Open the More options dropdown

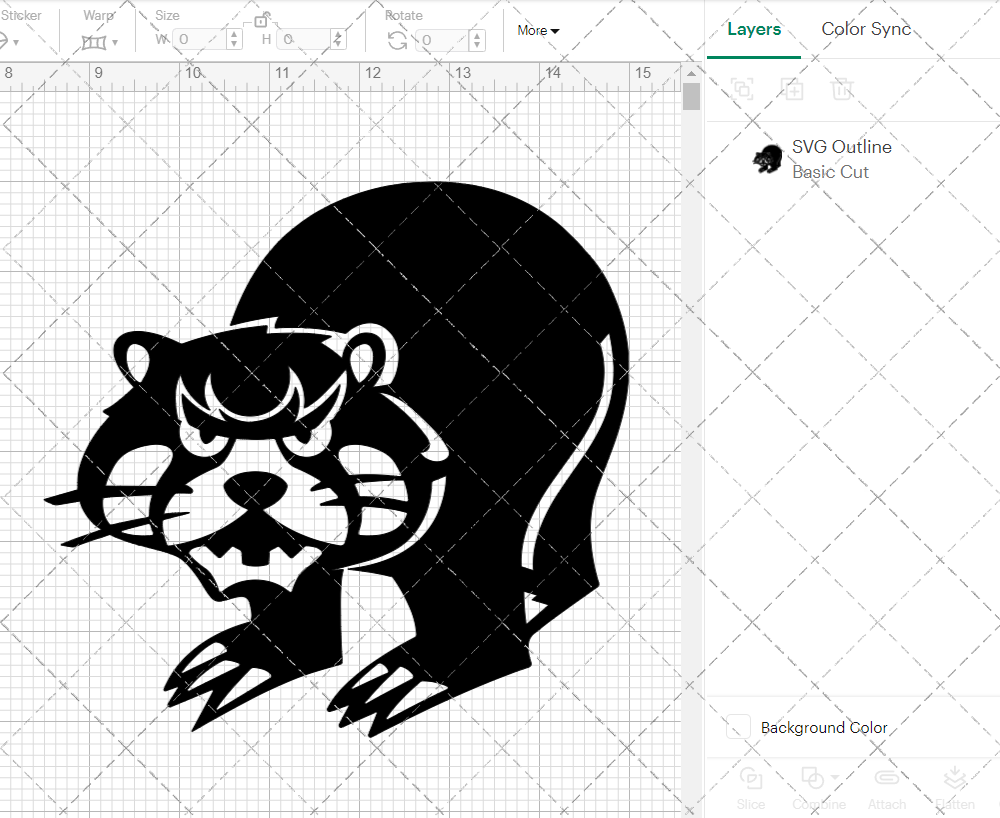537,31
